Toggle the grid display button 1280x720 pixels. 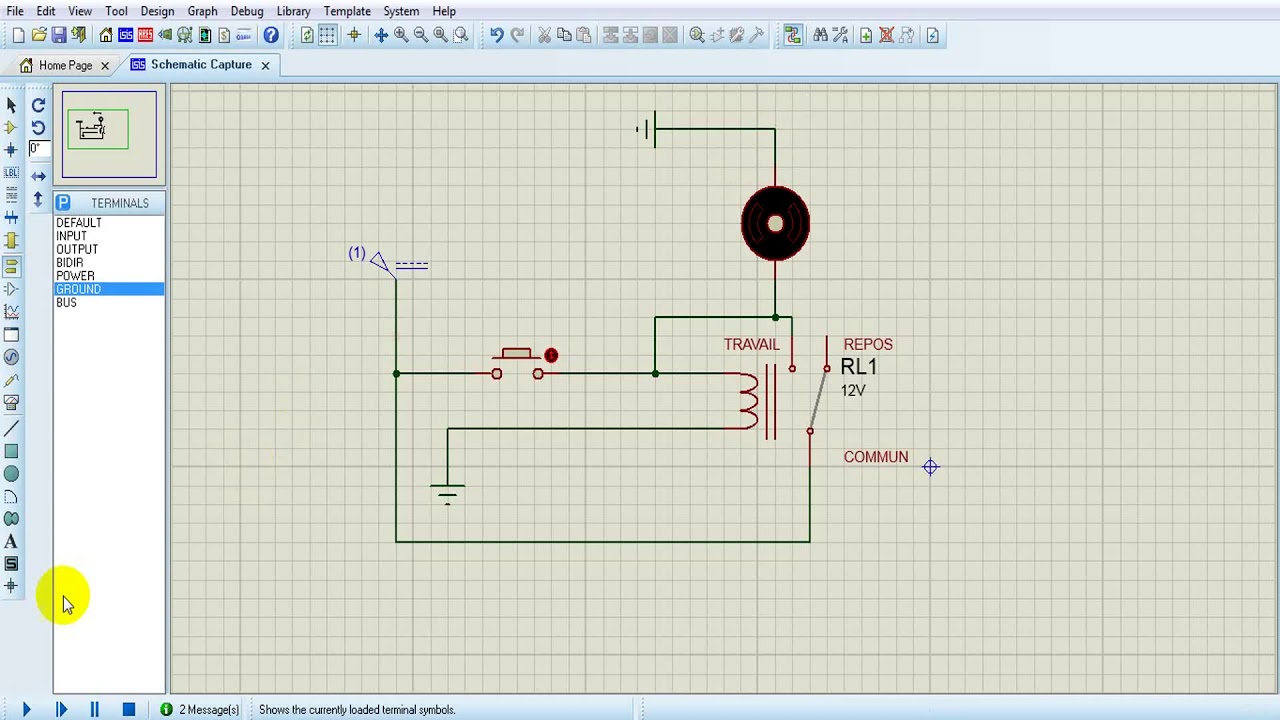327,35
